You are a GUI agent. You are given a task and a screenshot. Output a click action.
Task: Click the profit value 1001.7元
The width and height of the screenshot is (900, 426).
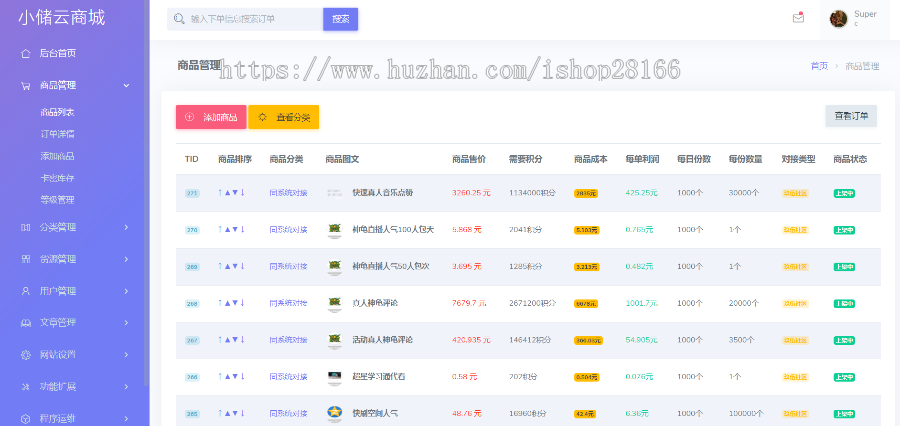click(642, 303)
